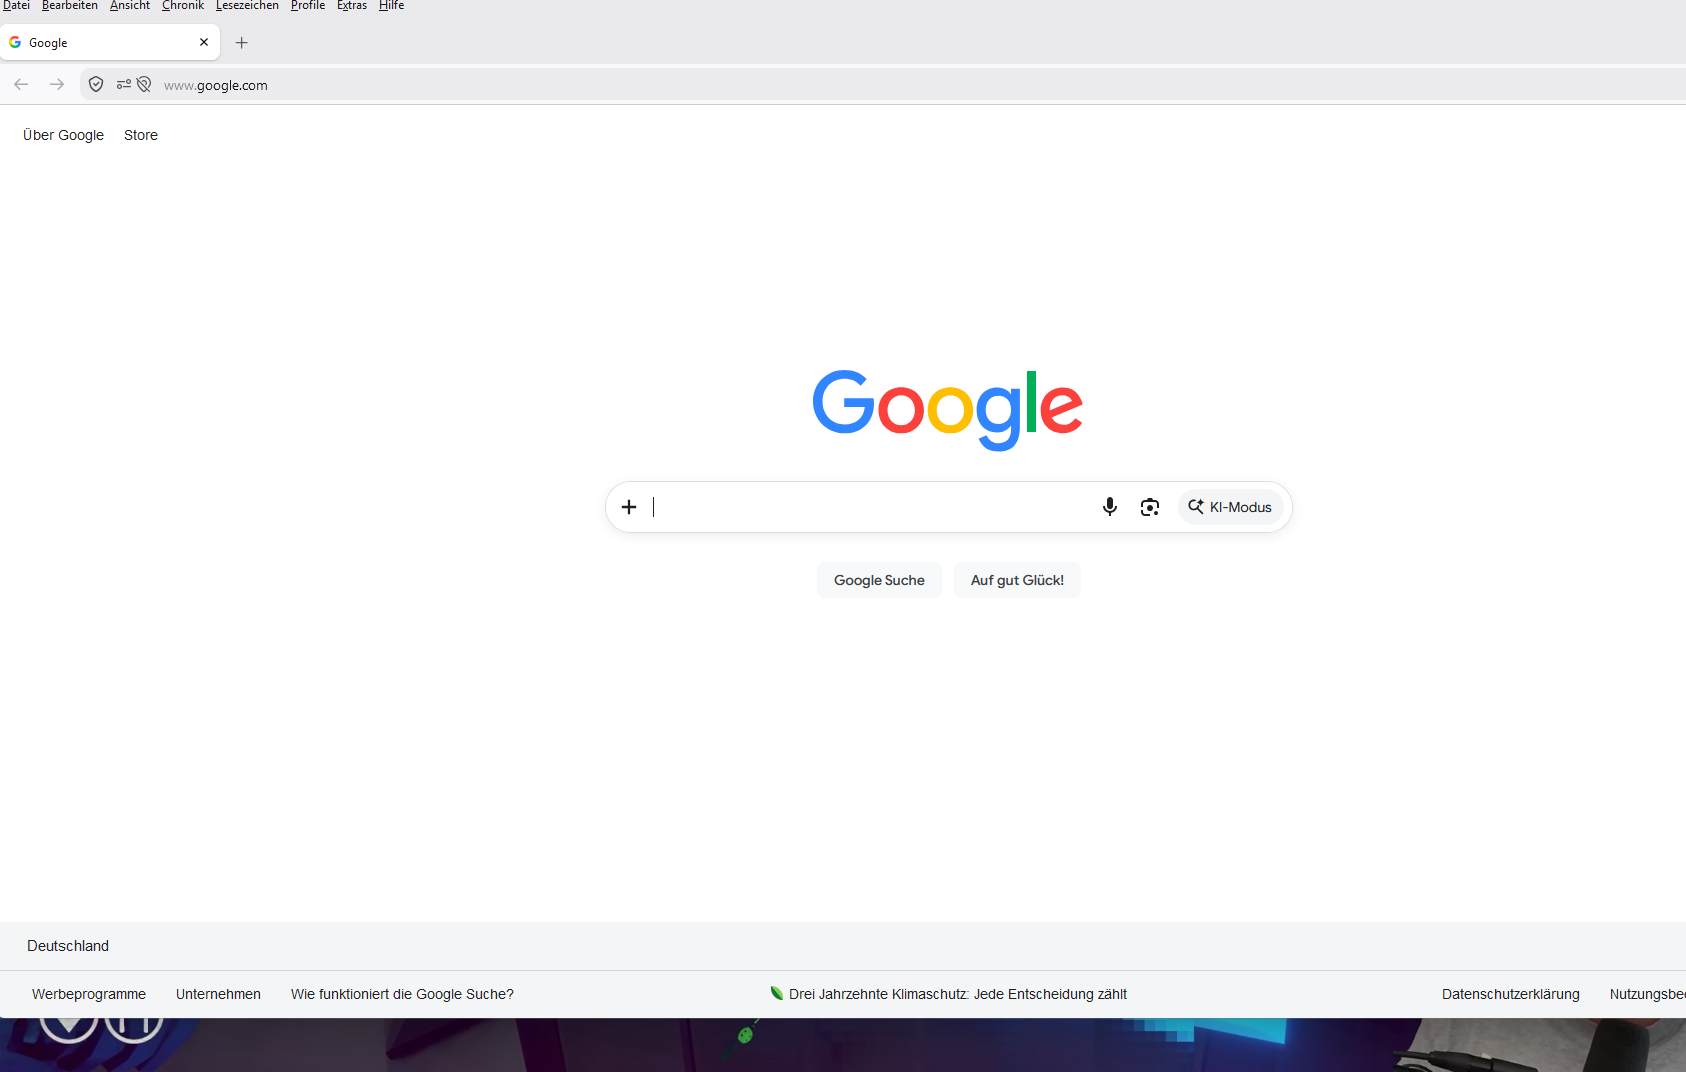Go forward with the forward arrow
Image resolution: width=1686 pixels, height=1072 pixels.
[x=57, y=85]
